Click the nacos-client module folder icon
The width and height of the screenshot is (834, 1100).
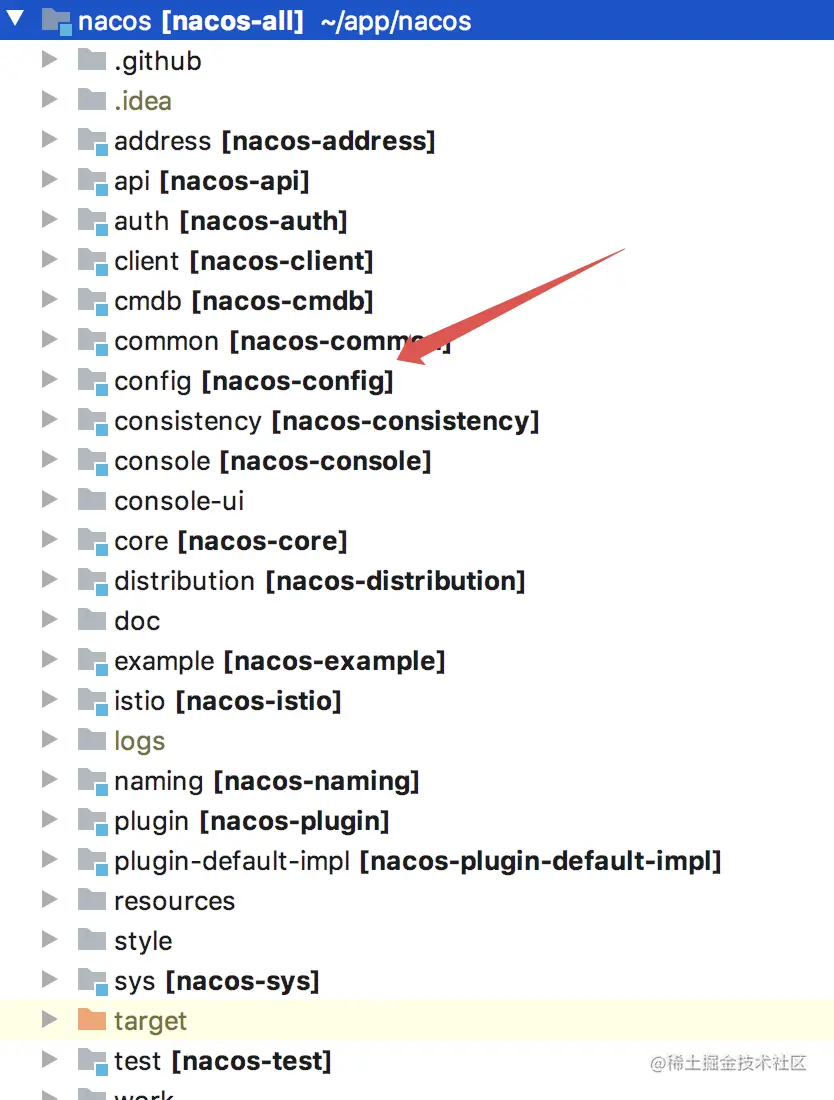pos(91,261)
